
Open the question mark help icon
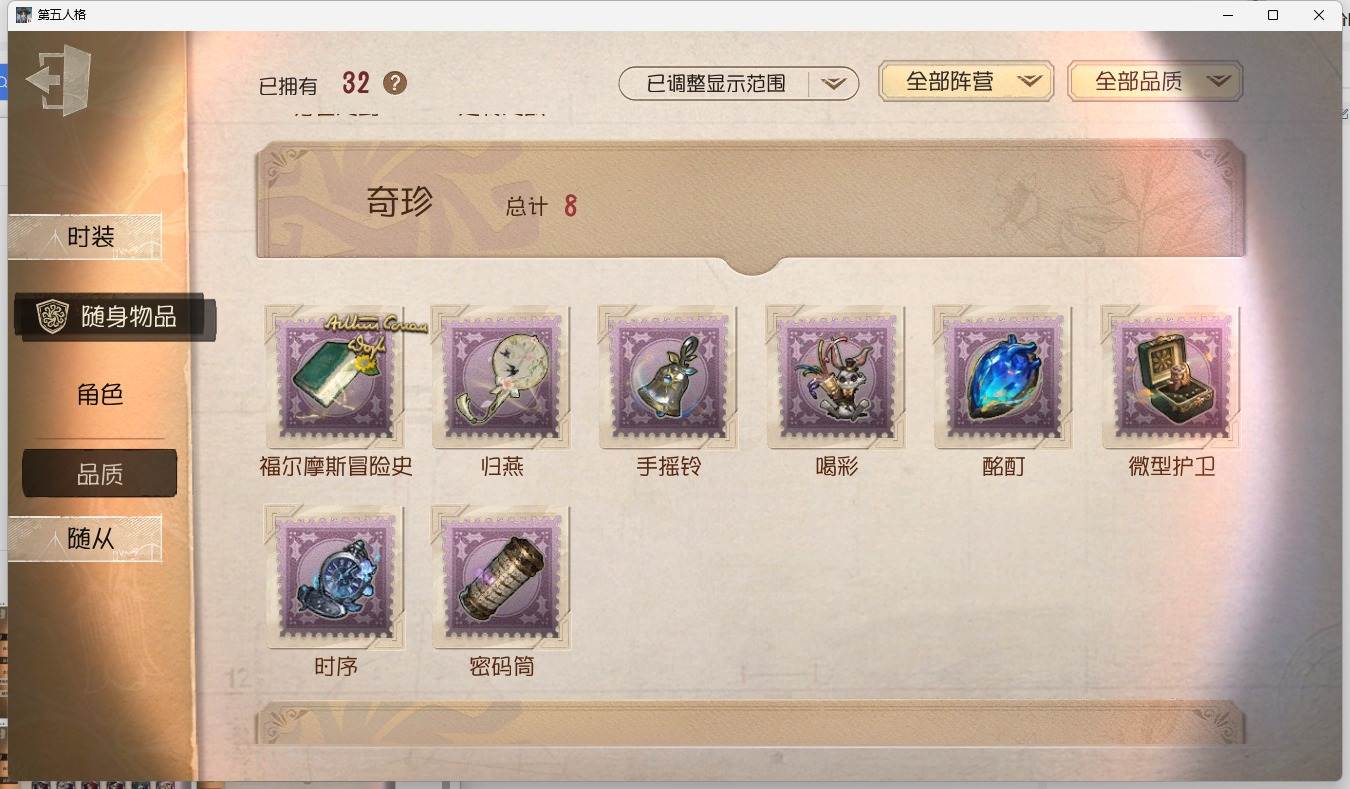(395, 83)
